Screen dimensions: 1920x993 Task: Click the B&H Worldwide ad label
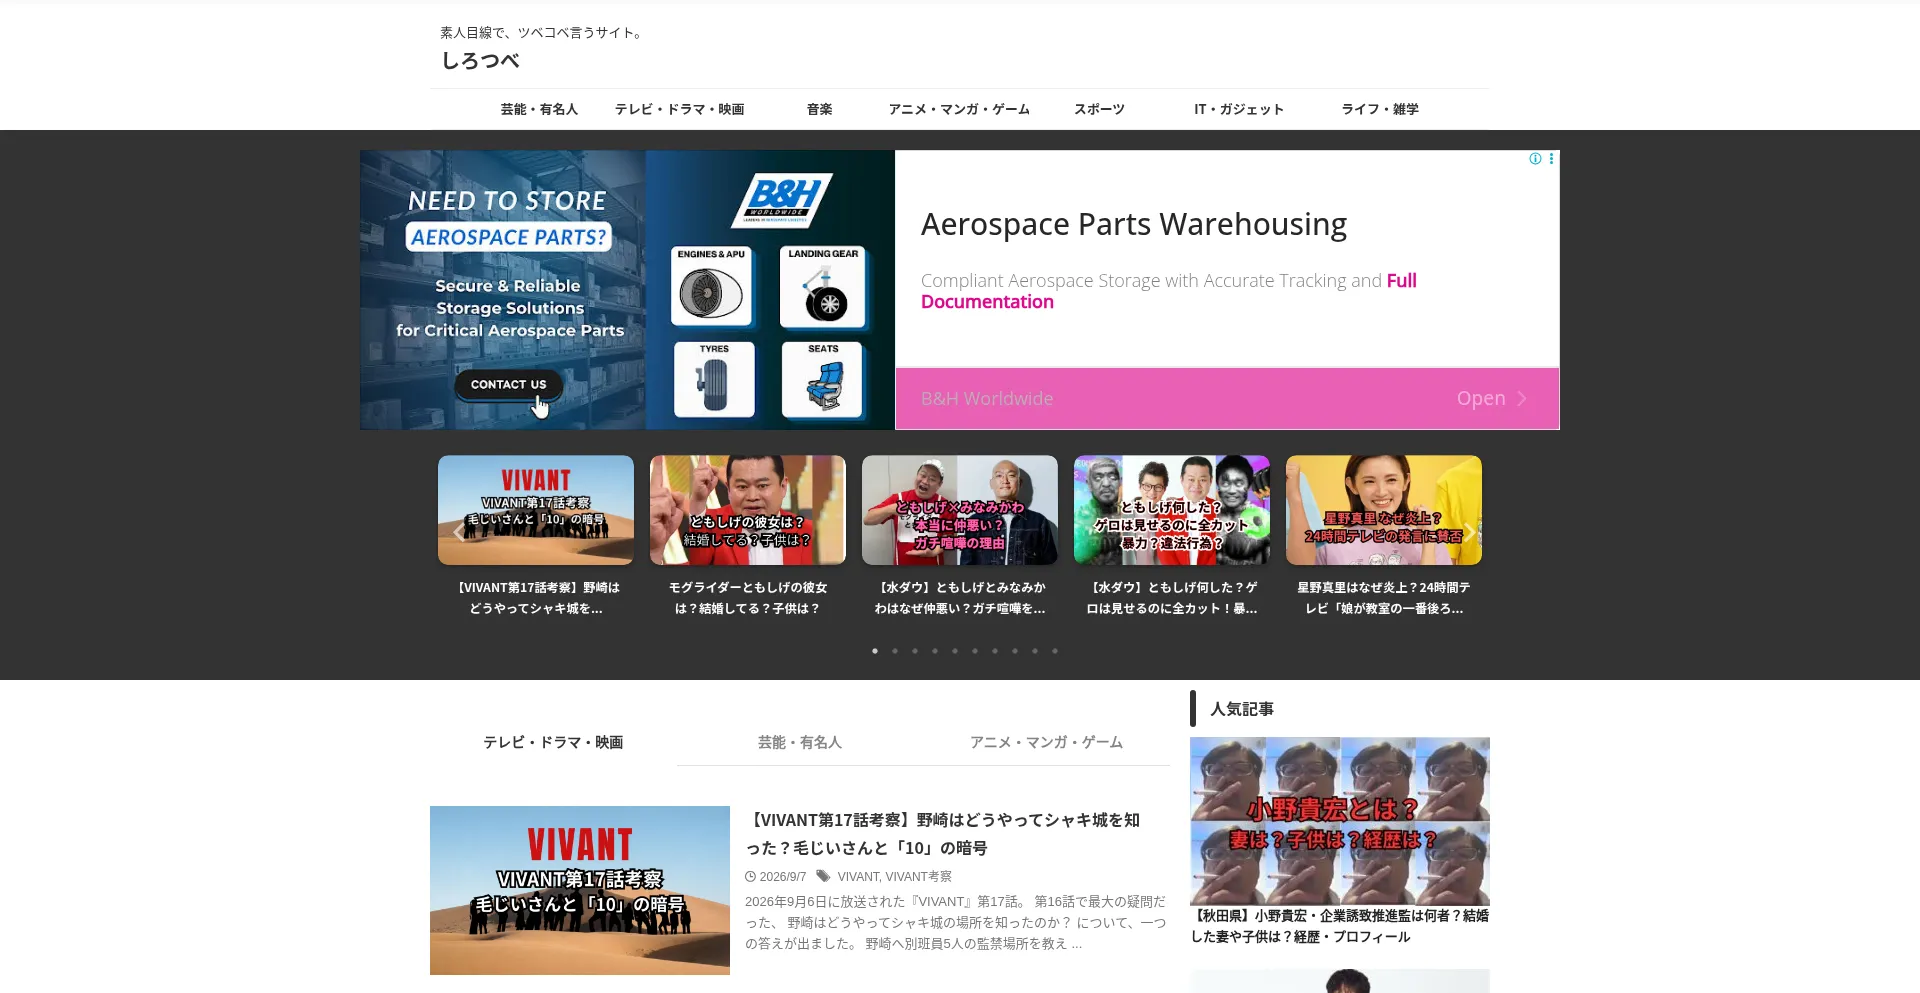[x=987, y=398]
